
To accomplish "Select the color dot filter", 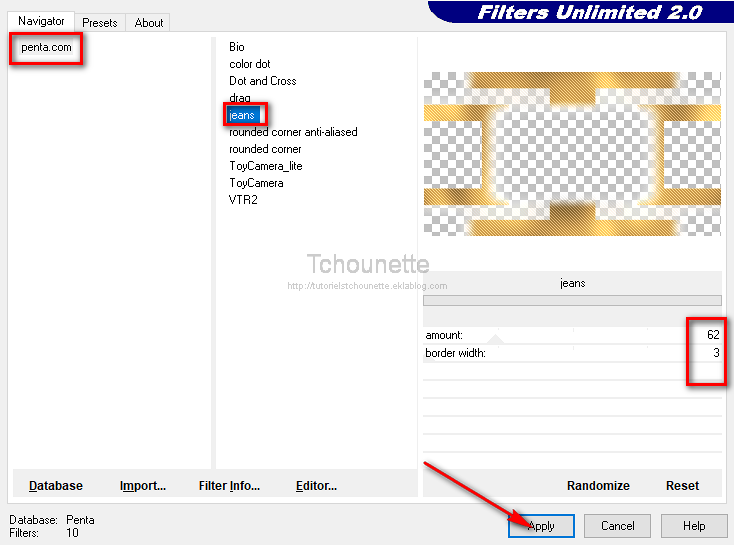I will [249, 64].
